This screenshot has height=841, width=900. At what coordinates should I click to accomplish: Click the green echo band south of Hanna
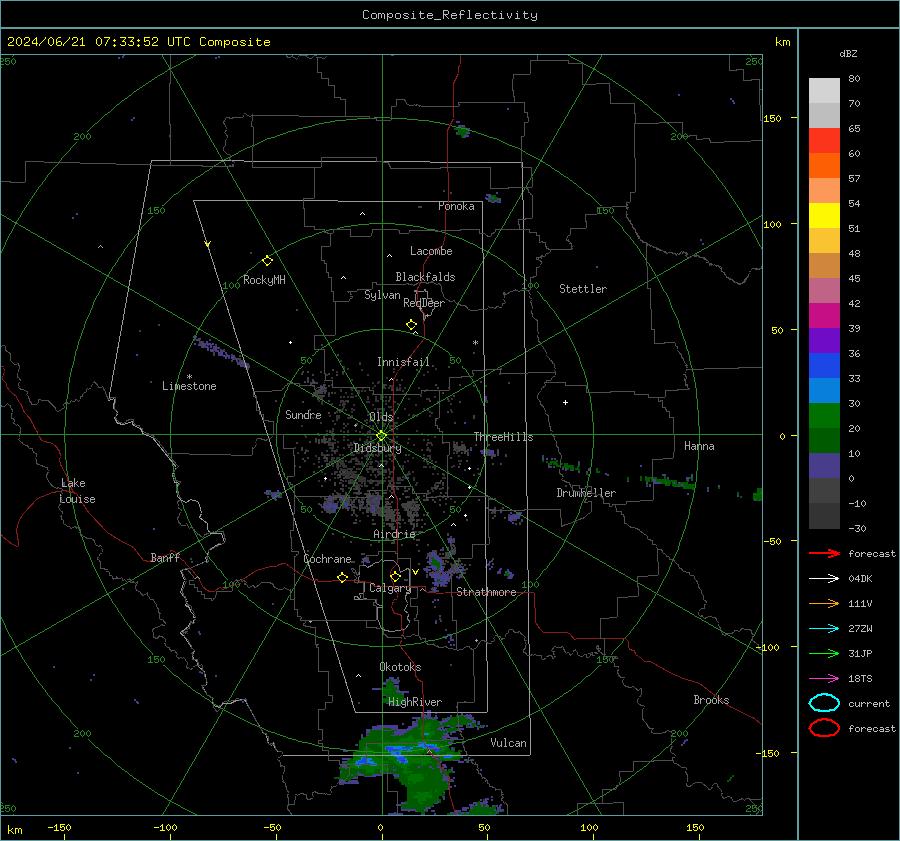pos(670,482)
